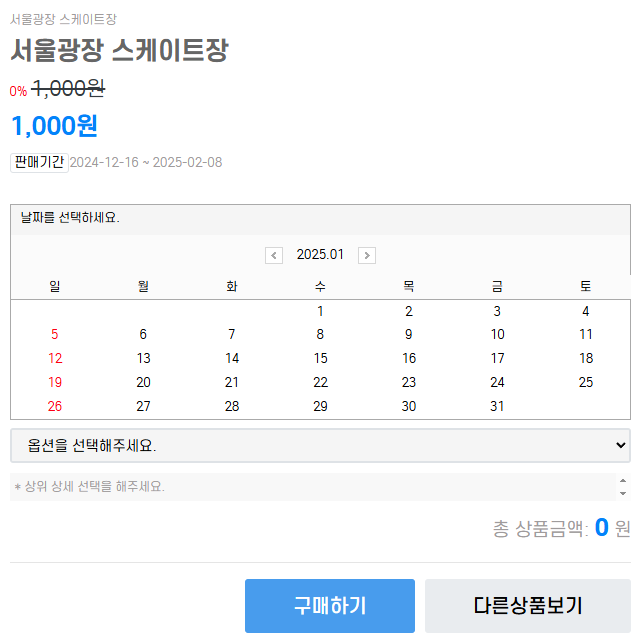This screenshot has width=637, height=642.
Task: Select January 15 on the calendar
Action: pyautogui.click(x=321, y=358)
